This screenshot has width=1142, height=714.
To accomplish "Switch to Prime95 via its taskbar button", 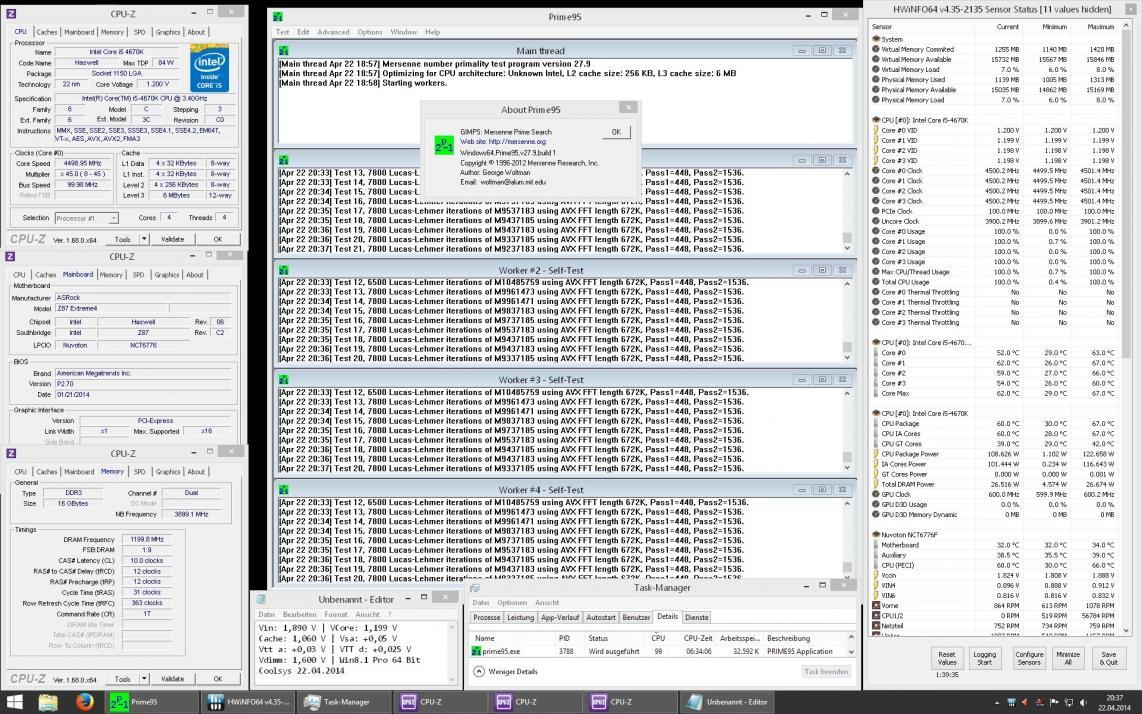I will pyautogui.click(x=151, y=702).
